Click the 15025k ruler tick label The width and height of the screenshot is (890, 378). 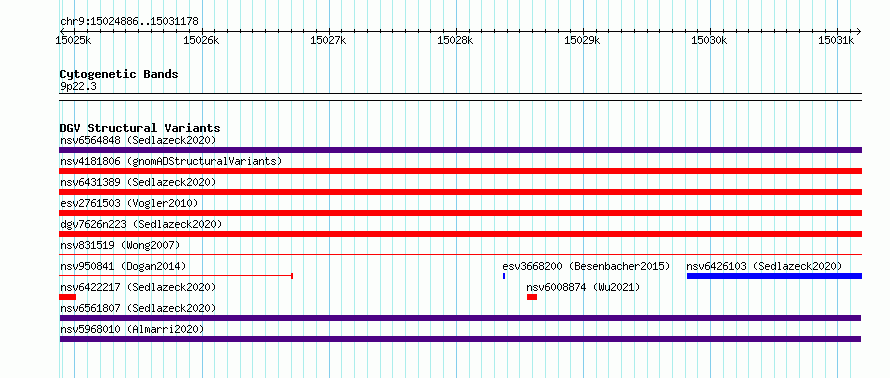tap(74, 40)
